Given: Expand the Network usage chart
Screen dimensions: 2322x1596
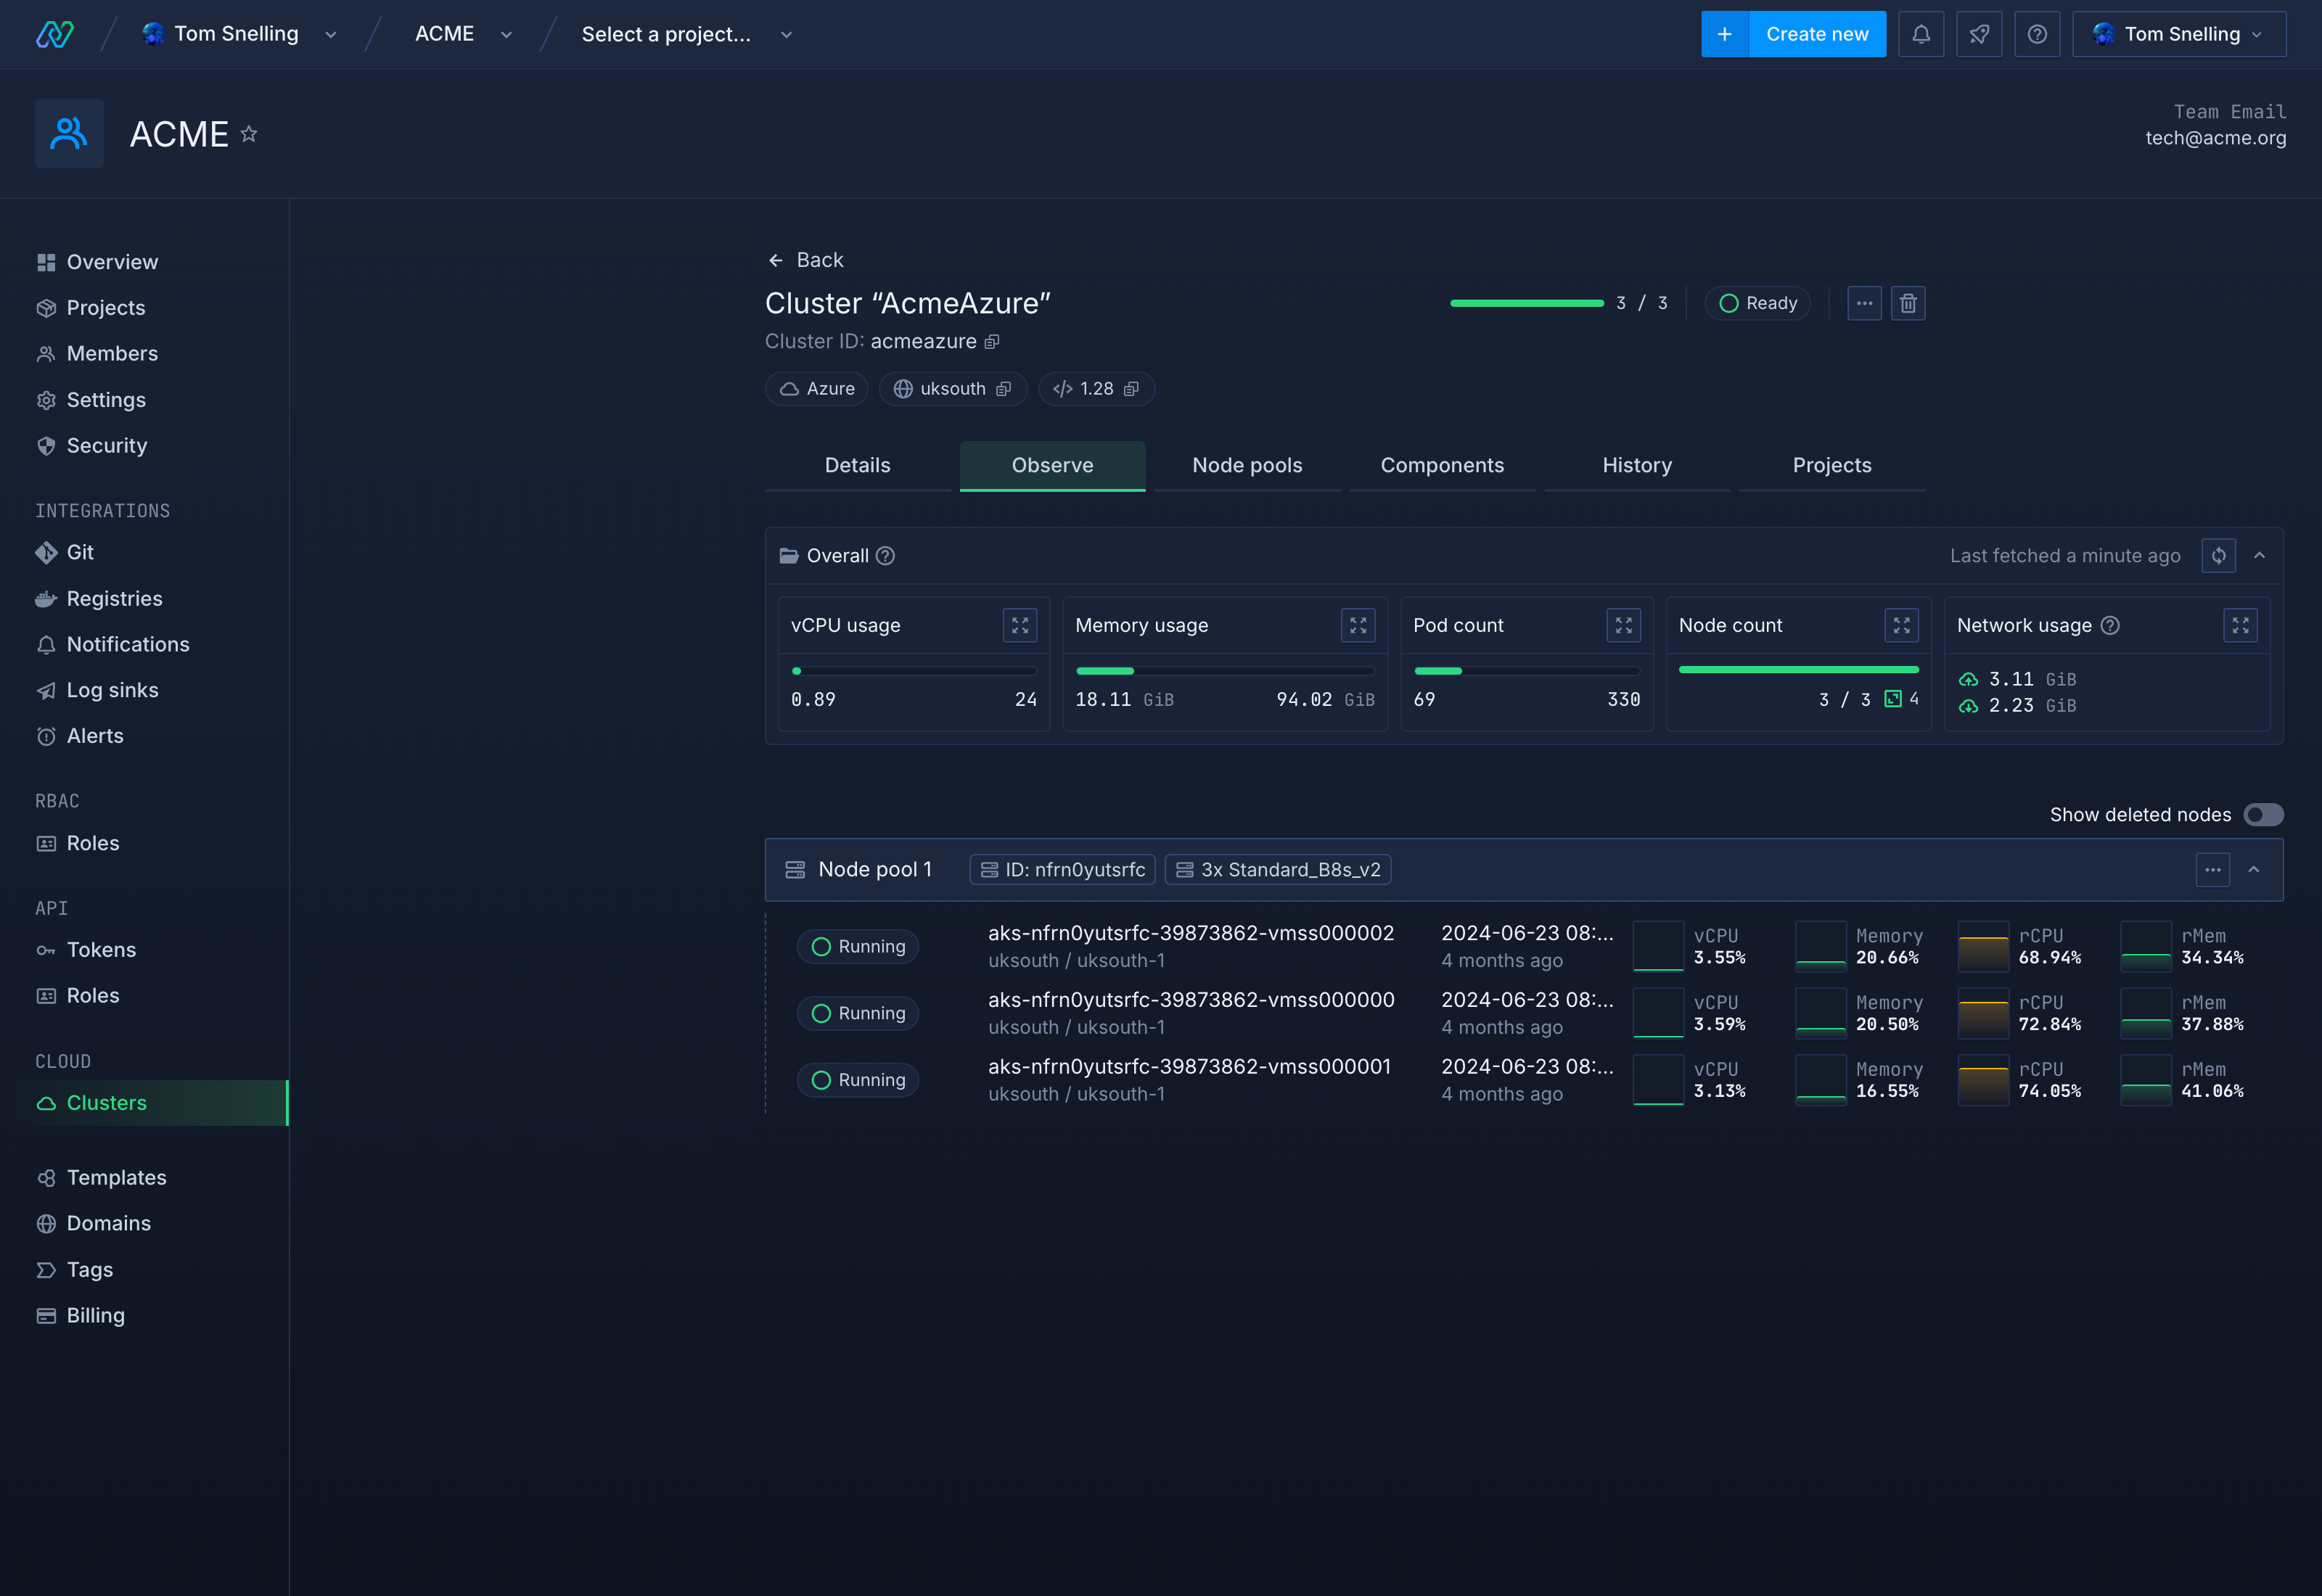Looking at the screenshot, I should [2240, 625].
